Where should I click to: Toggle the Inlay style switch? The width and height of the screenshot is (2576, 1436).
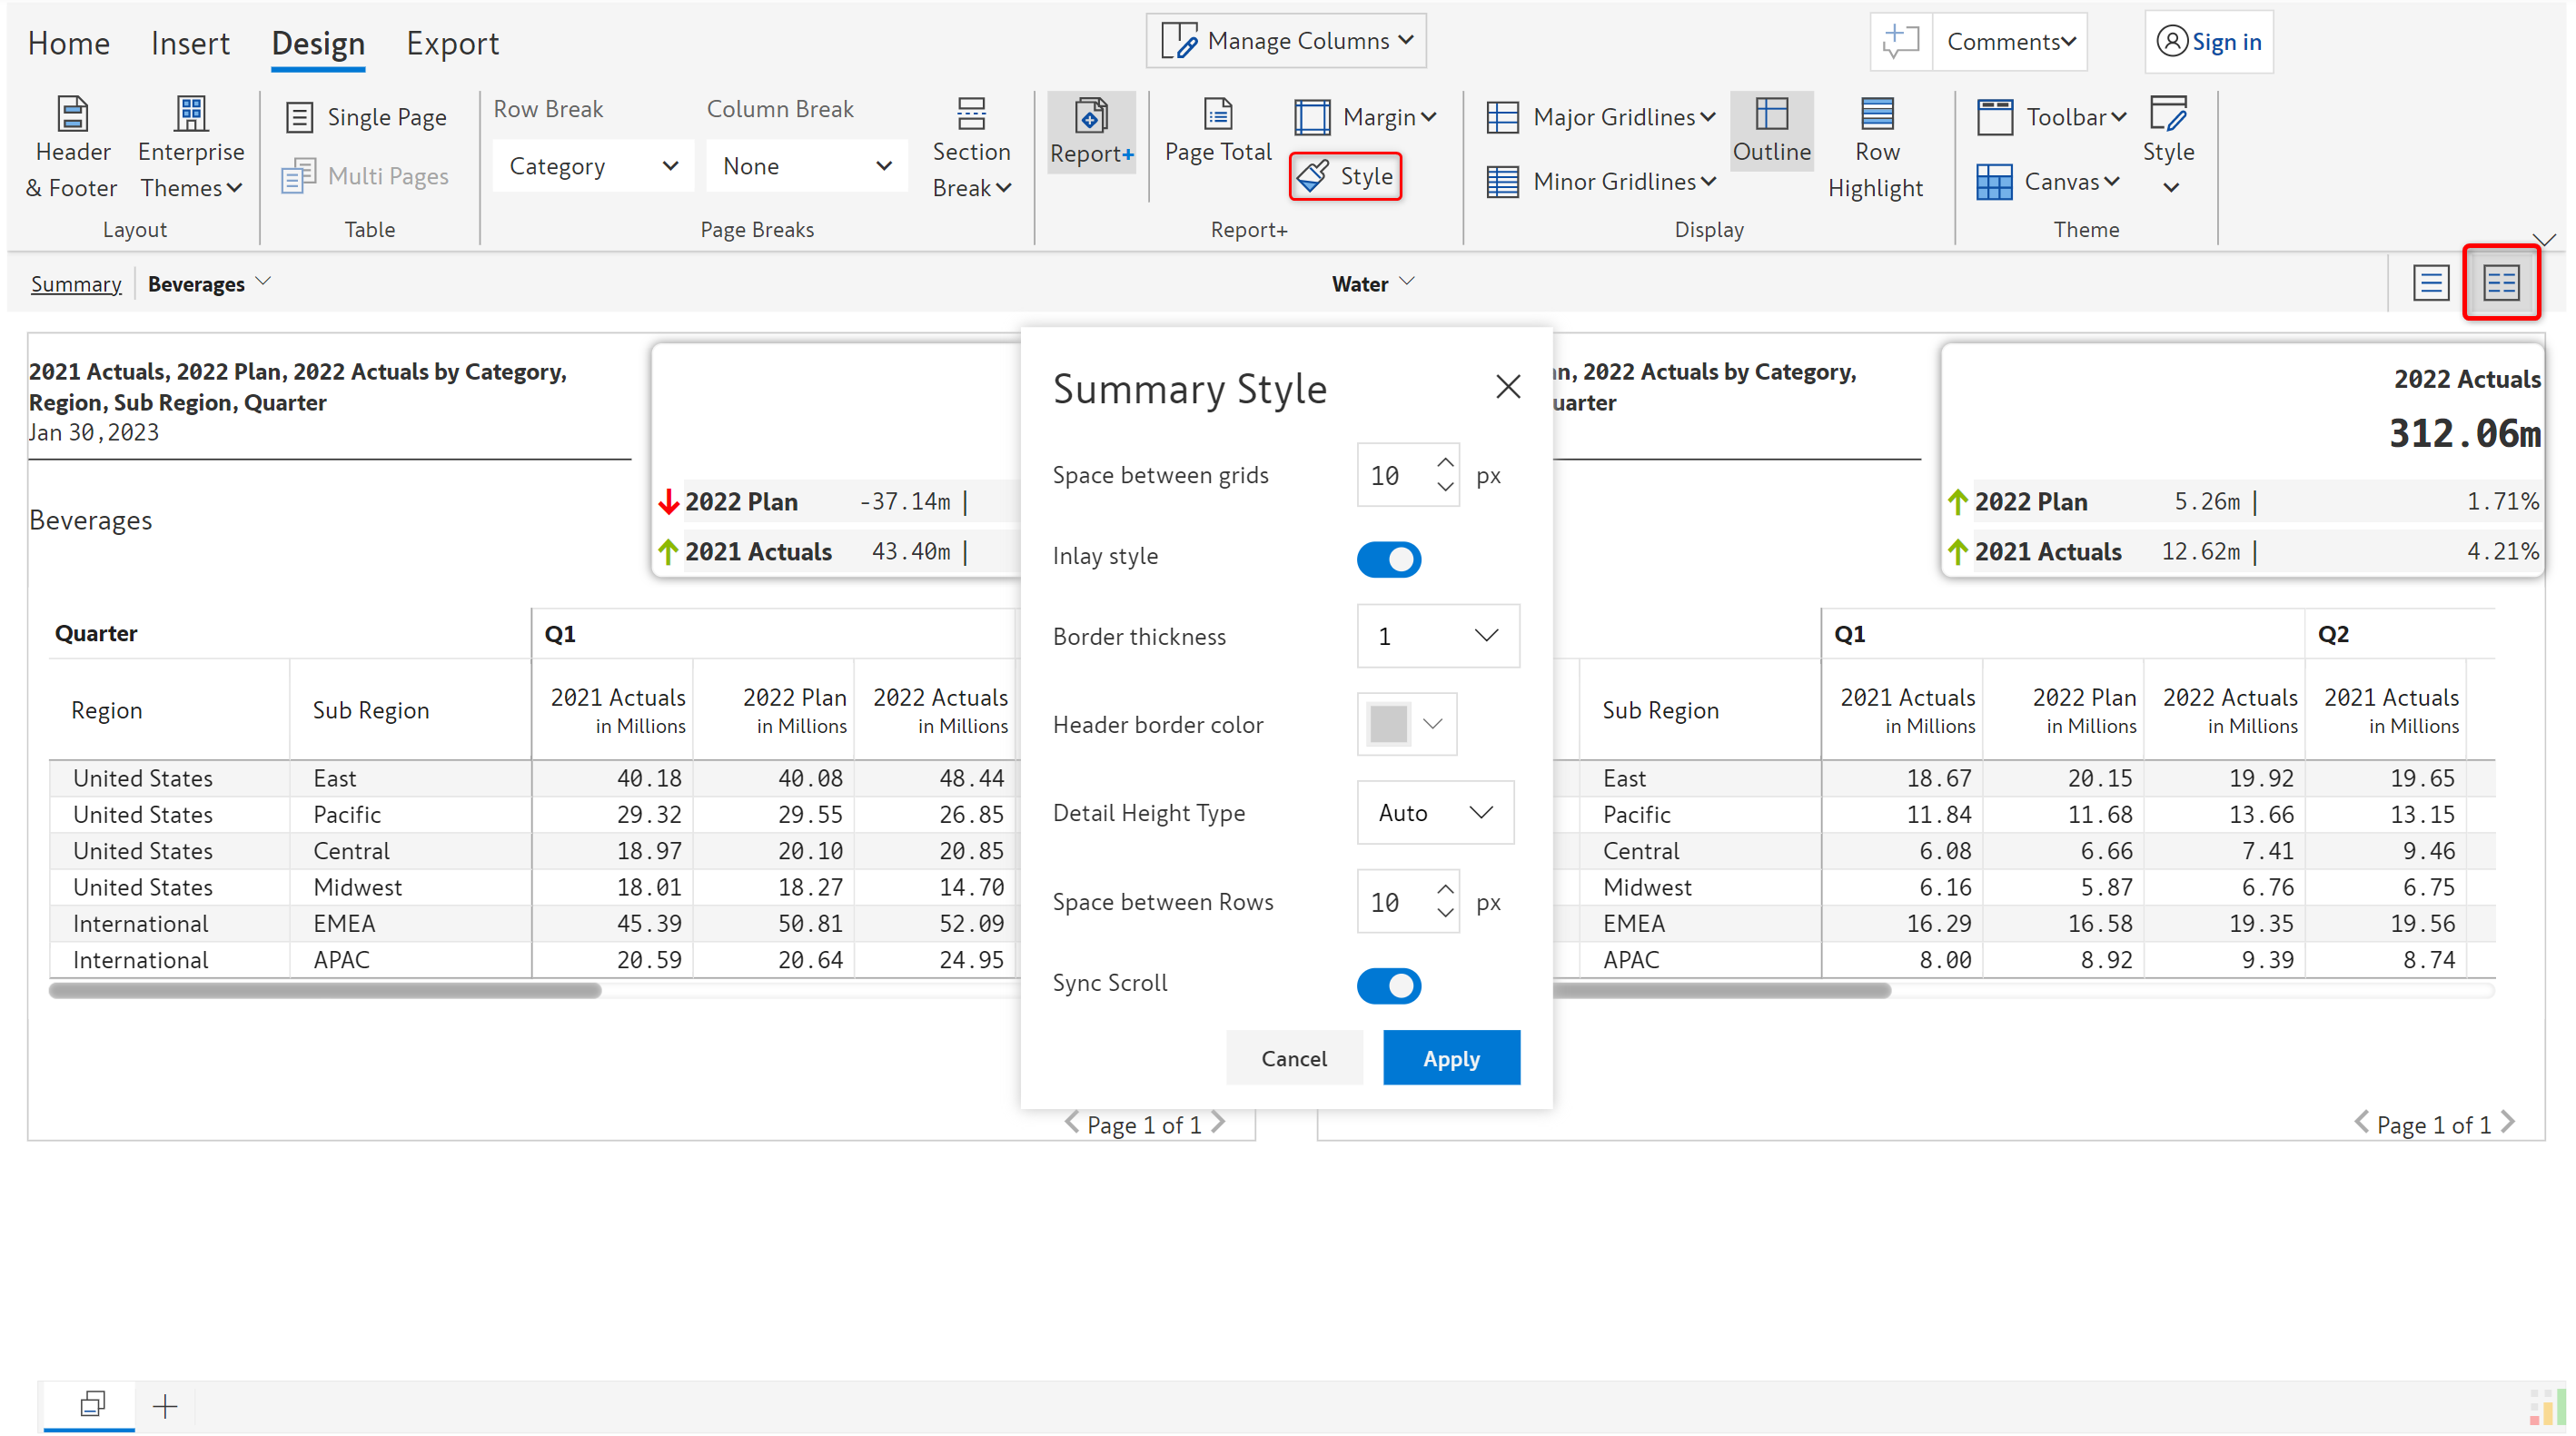[x=1388, y=559]
